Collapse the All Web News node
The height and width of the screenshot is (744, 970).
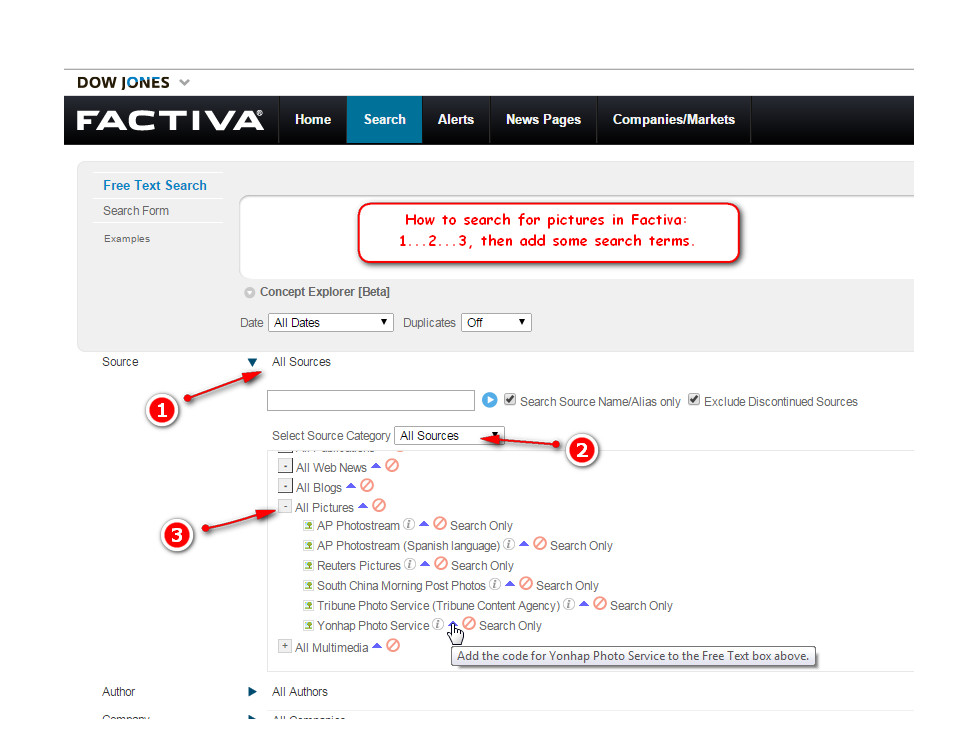point(285,466)
